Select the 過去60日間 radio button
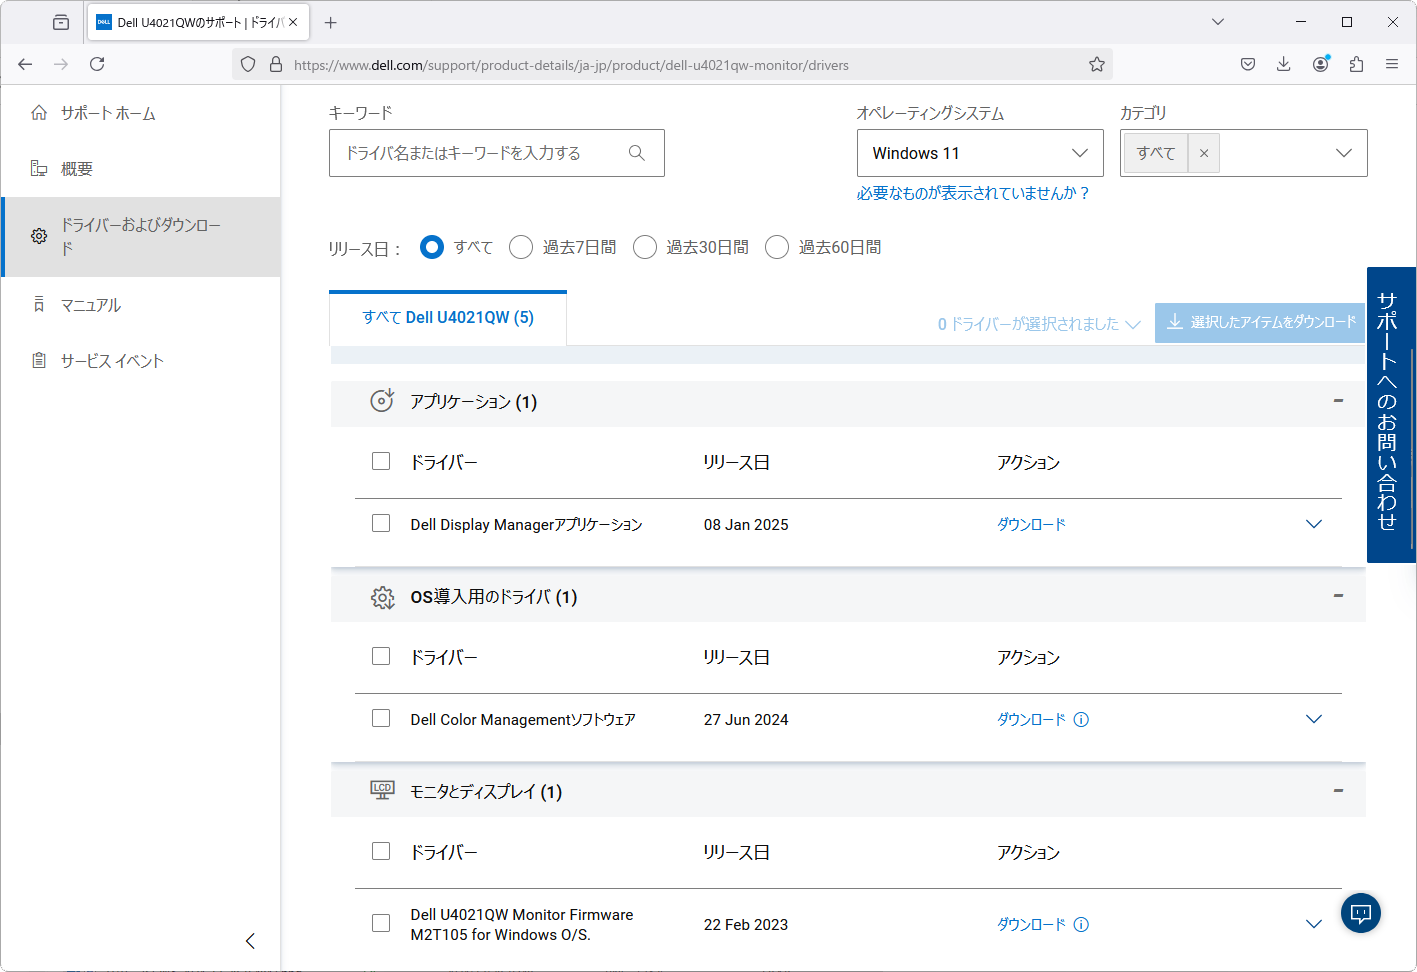 click(777, 247)
